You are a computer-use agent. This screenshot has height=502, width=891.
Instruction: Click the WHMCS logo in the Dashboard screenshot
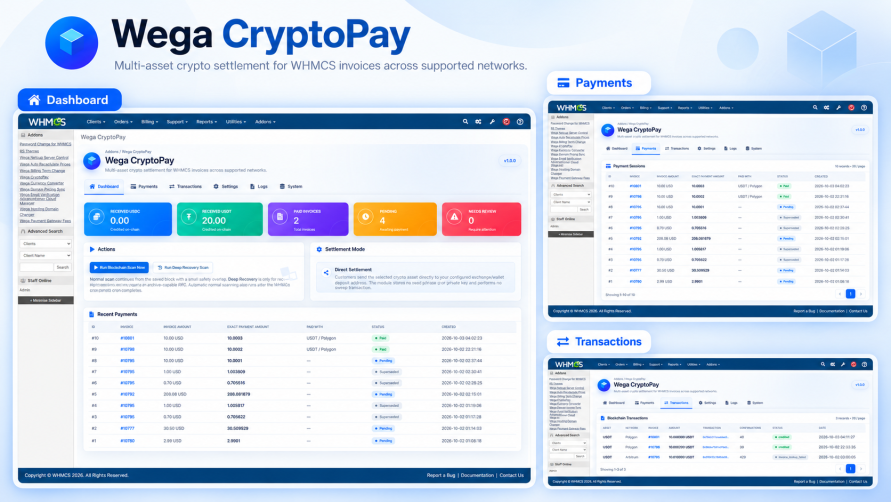coord(47,122)
